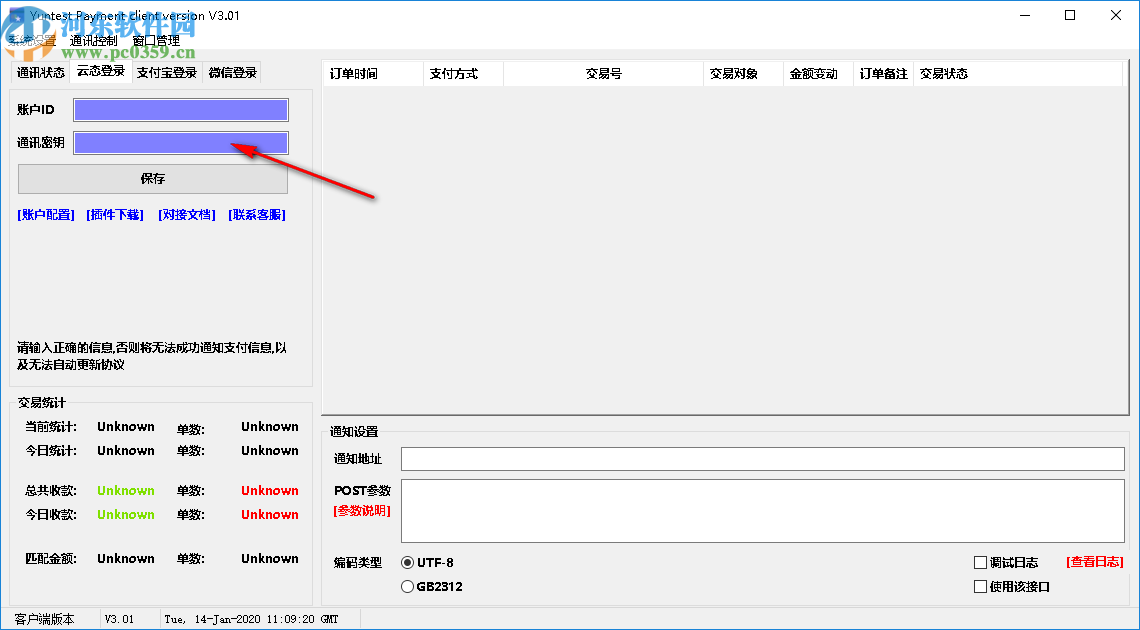Open the 插件下载 link
1140x630 pixels.
(114, 214)
